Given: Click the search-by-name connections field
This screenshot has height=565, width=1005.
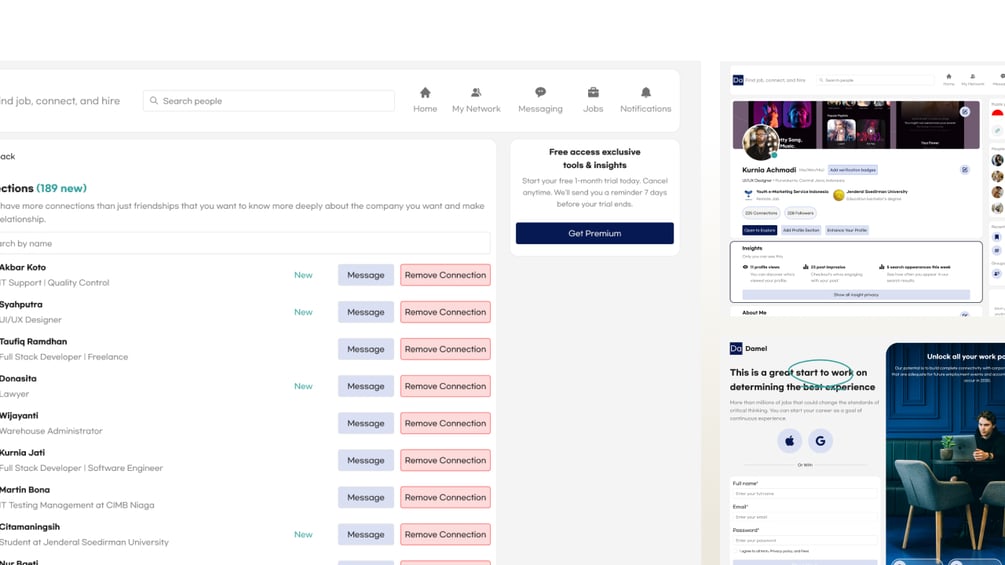Looking at the screenshot, I should [244, 243].
